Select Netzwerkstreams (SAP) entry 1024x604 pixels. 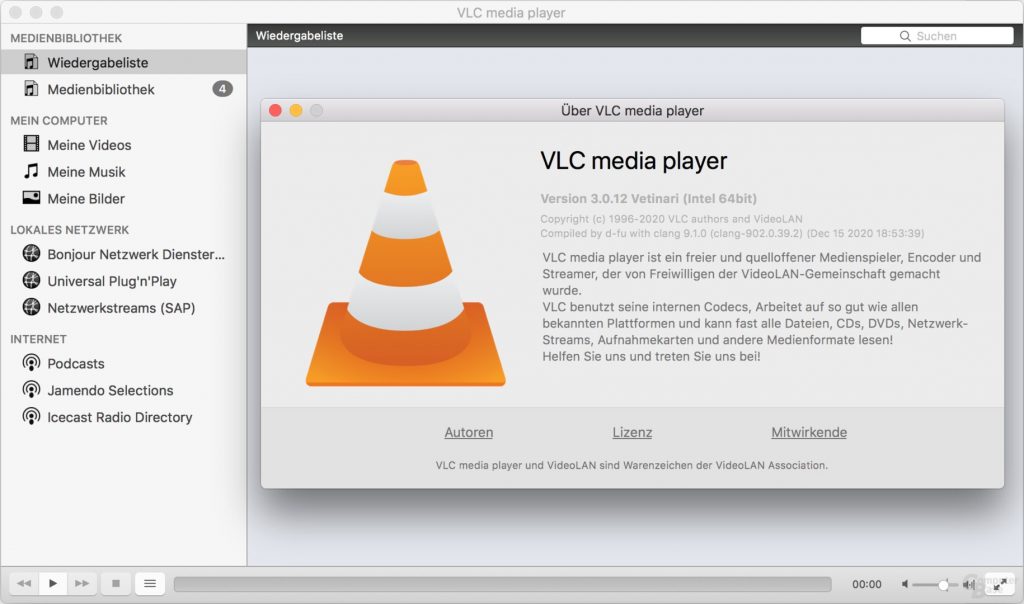tap(123, 307)
